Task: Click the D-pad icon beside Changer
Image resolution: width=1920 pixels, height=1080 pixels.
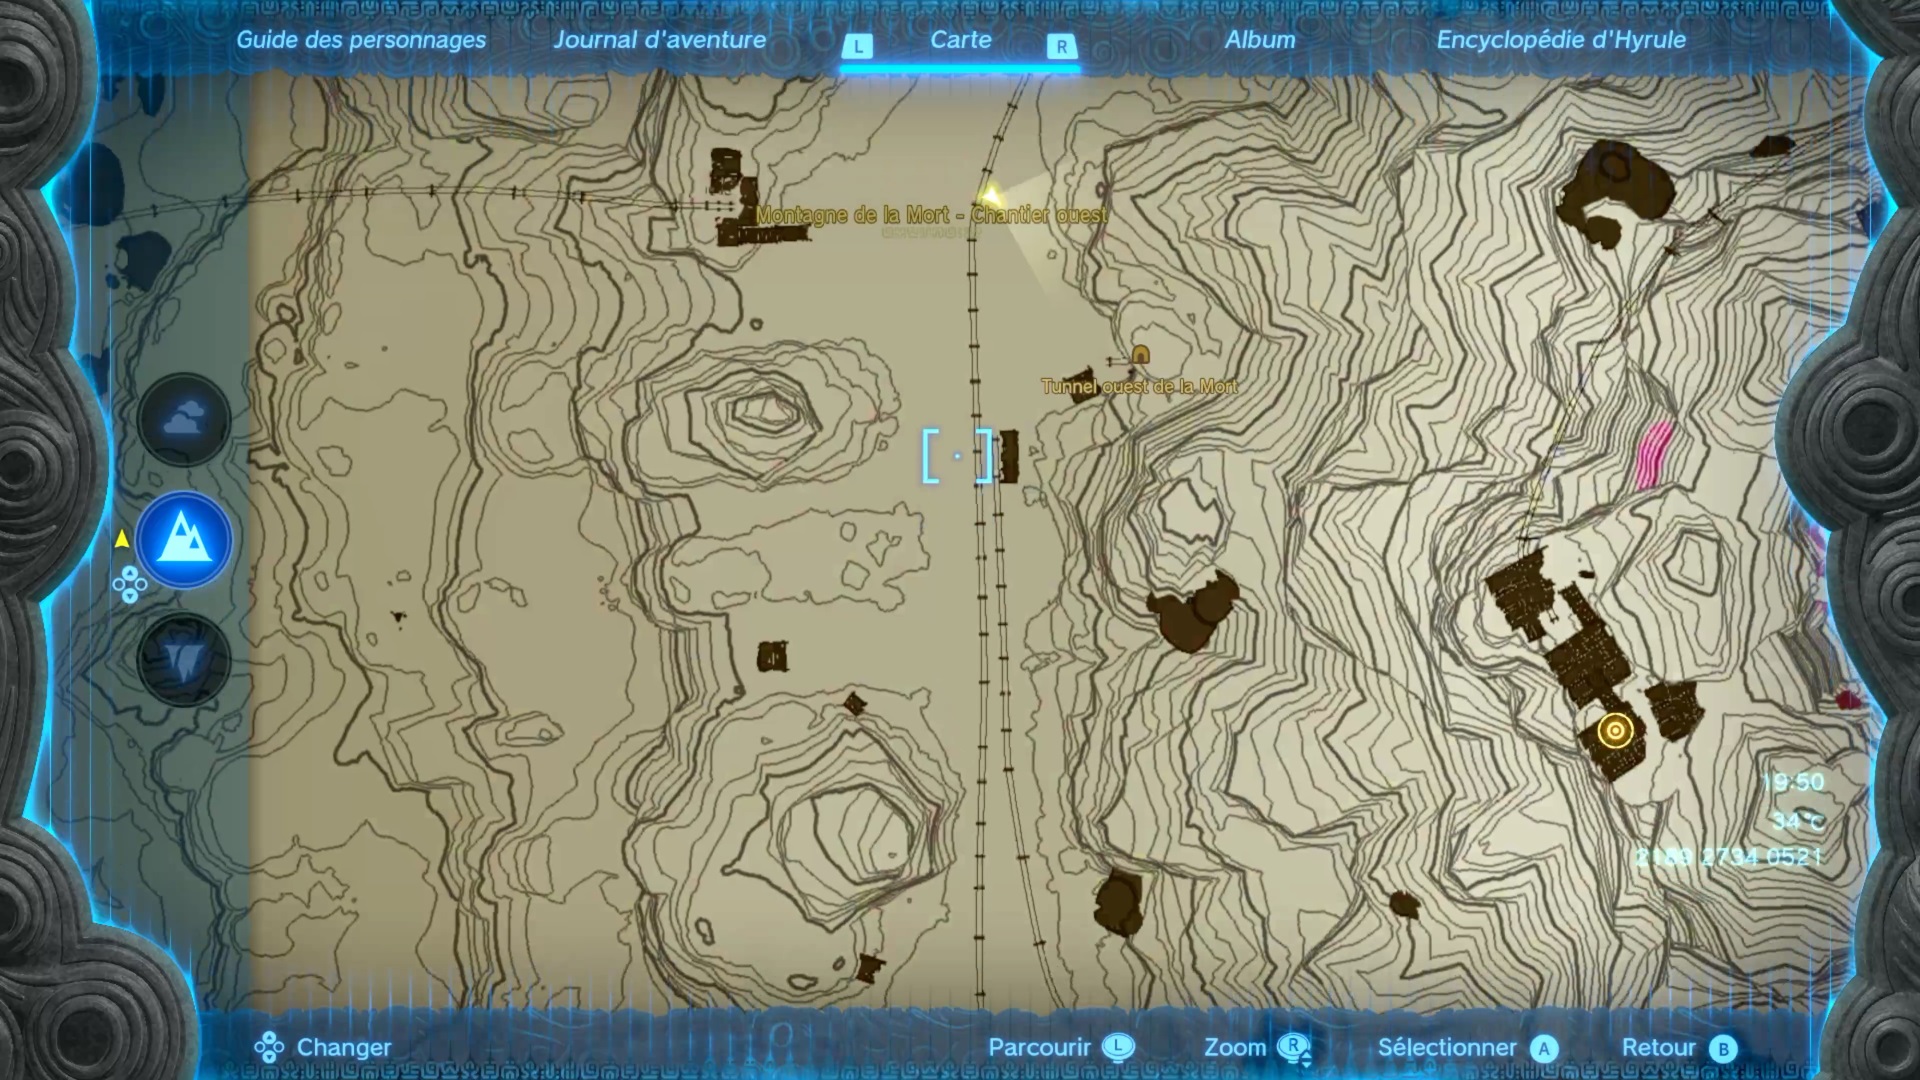Action: 268,1047
